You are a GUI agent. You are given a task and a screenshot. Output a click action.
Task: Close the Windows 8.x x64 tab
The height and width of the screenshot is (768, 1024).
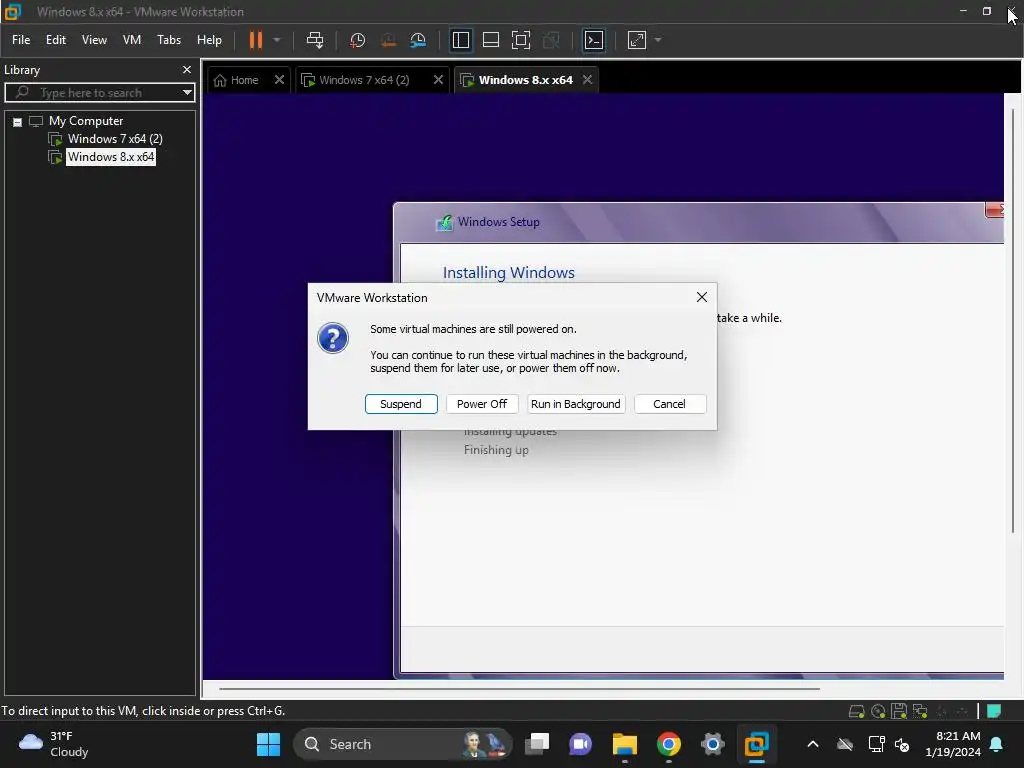click(587, 80)
